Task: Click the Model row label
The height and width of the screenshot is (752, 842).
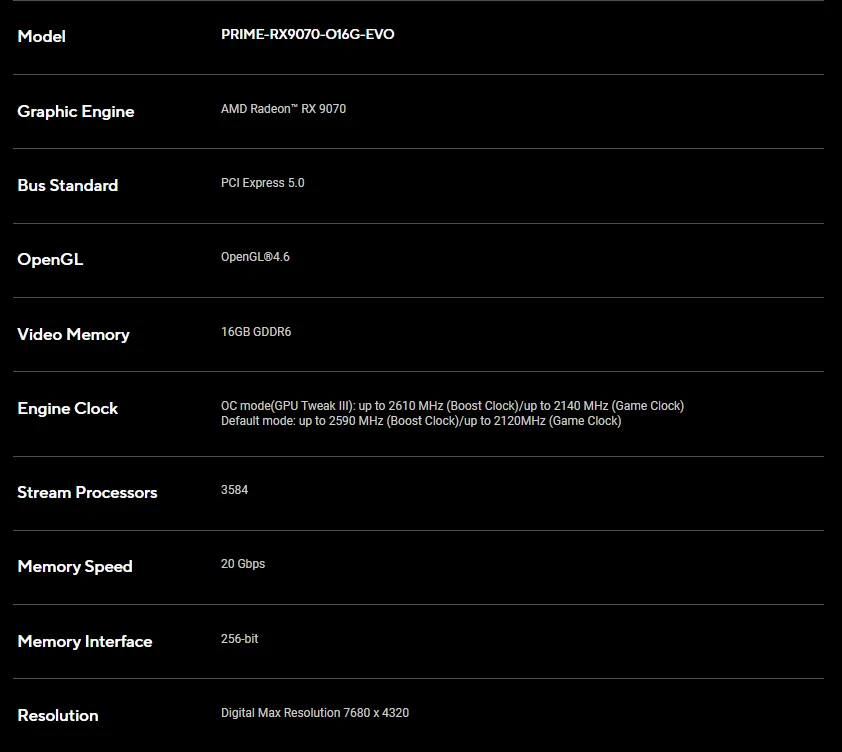Action: tap(41, 37)
